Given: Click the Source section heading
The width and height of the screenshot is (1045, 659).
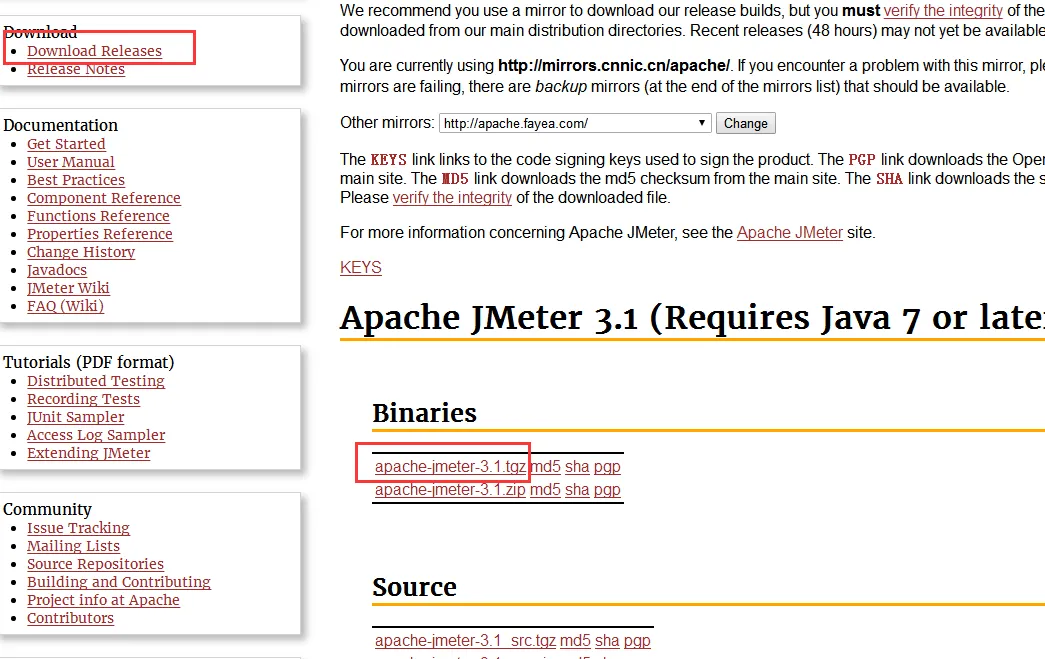Looking at the screenshot, I should [415, 587].
